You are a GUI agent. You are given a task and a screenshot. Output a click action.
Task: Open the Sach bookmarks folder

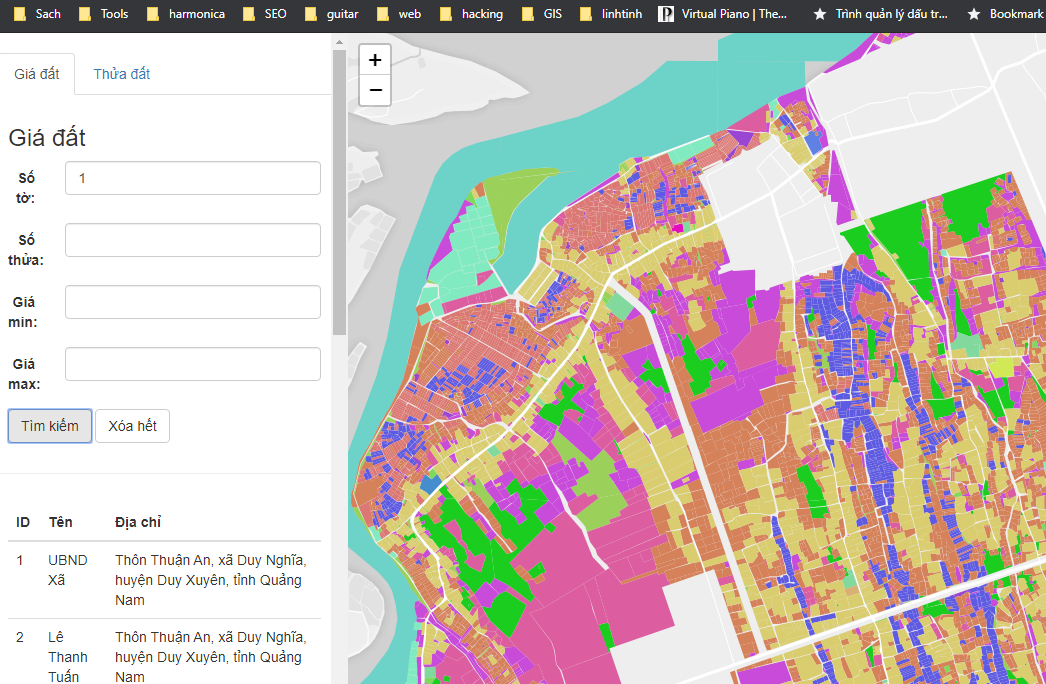click(x=38, y=14)
